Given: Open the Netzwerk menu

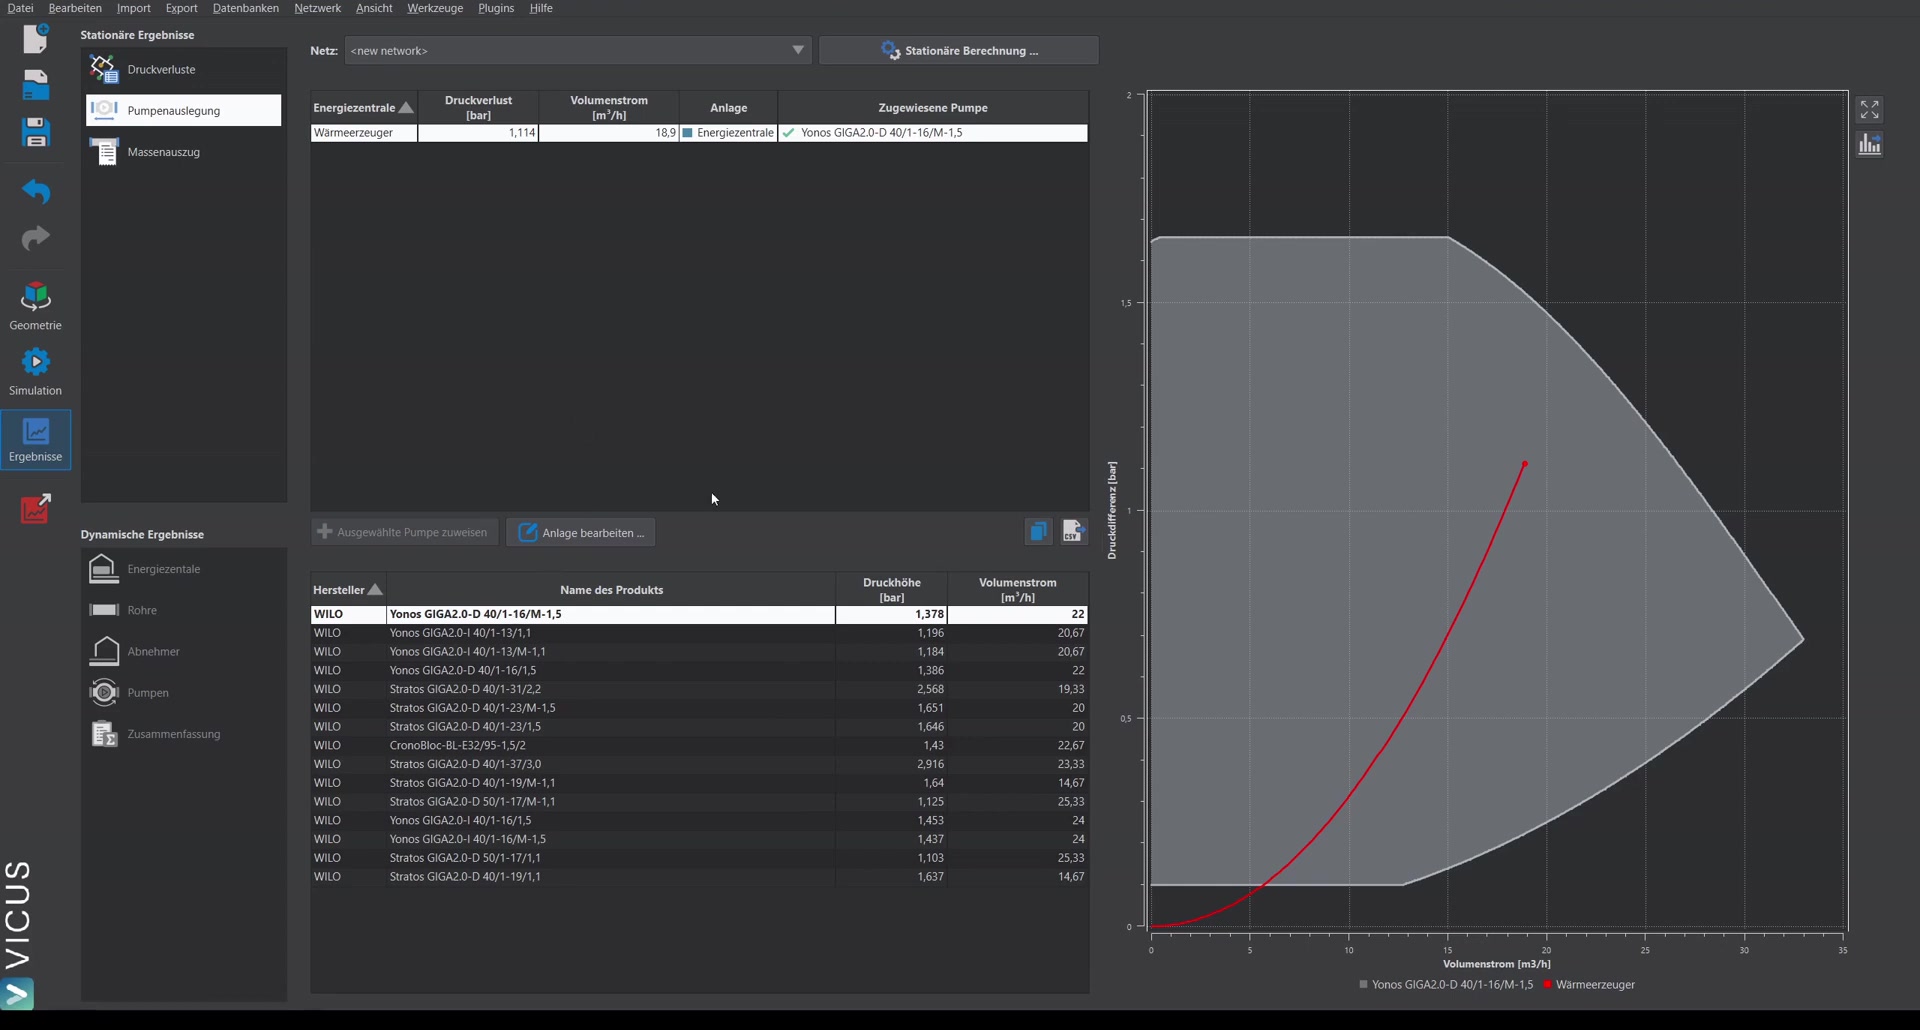Looking at the screenshot, I should [x=317, y=8].
